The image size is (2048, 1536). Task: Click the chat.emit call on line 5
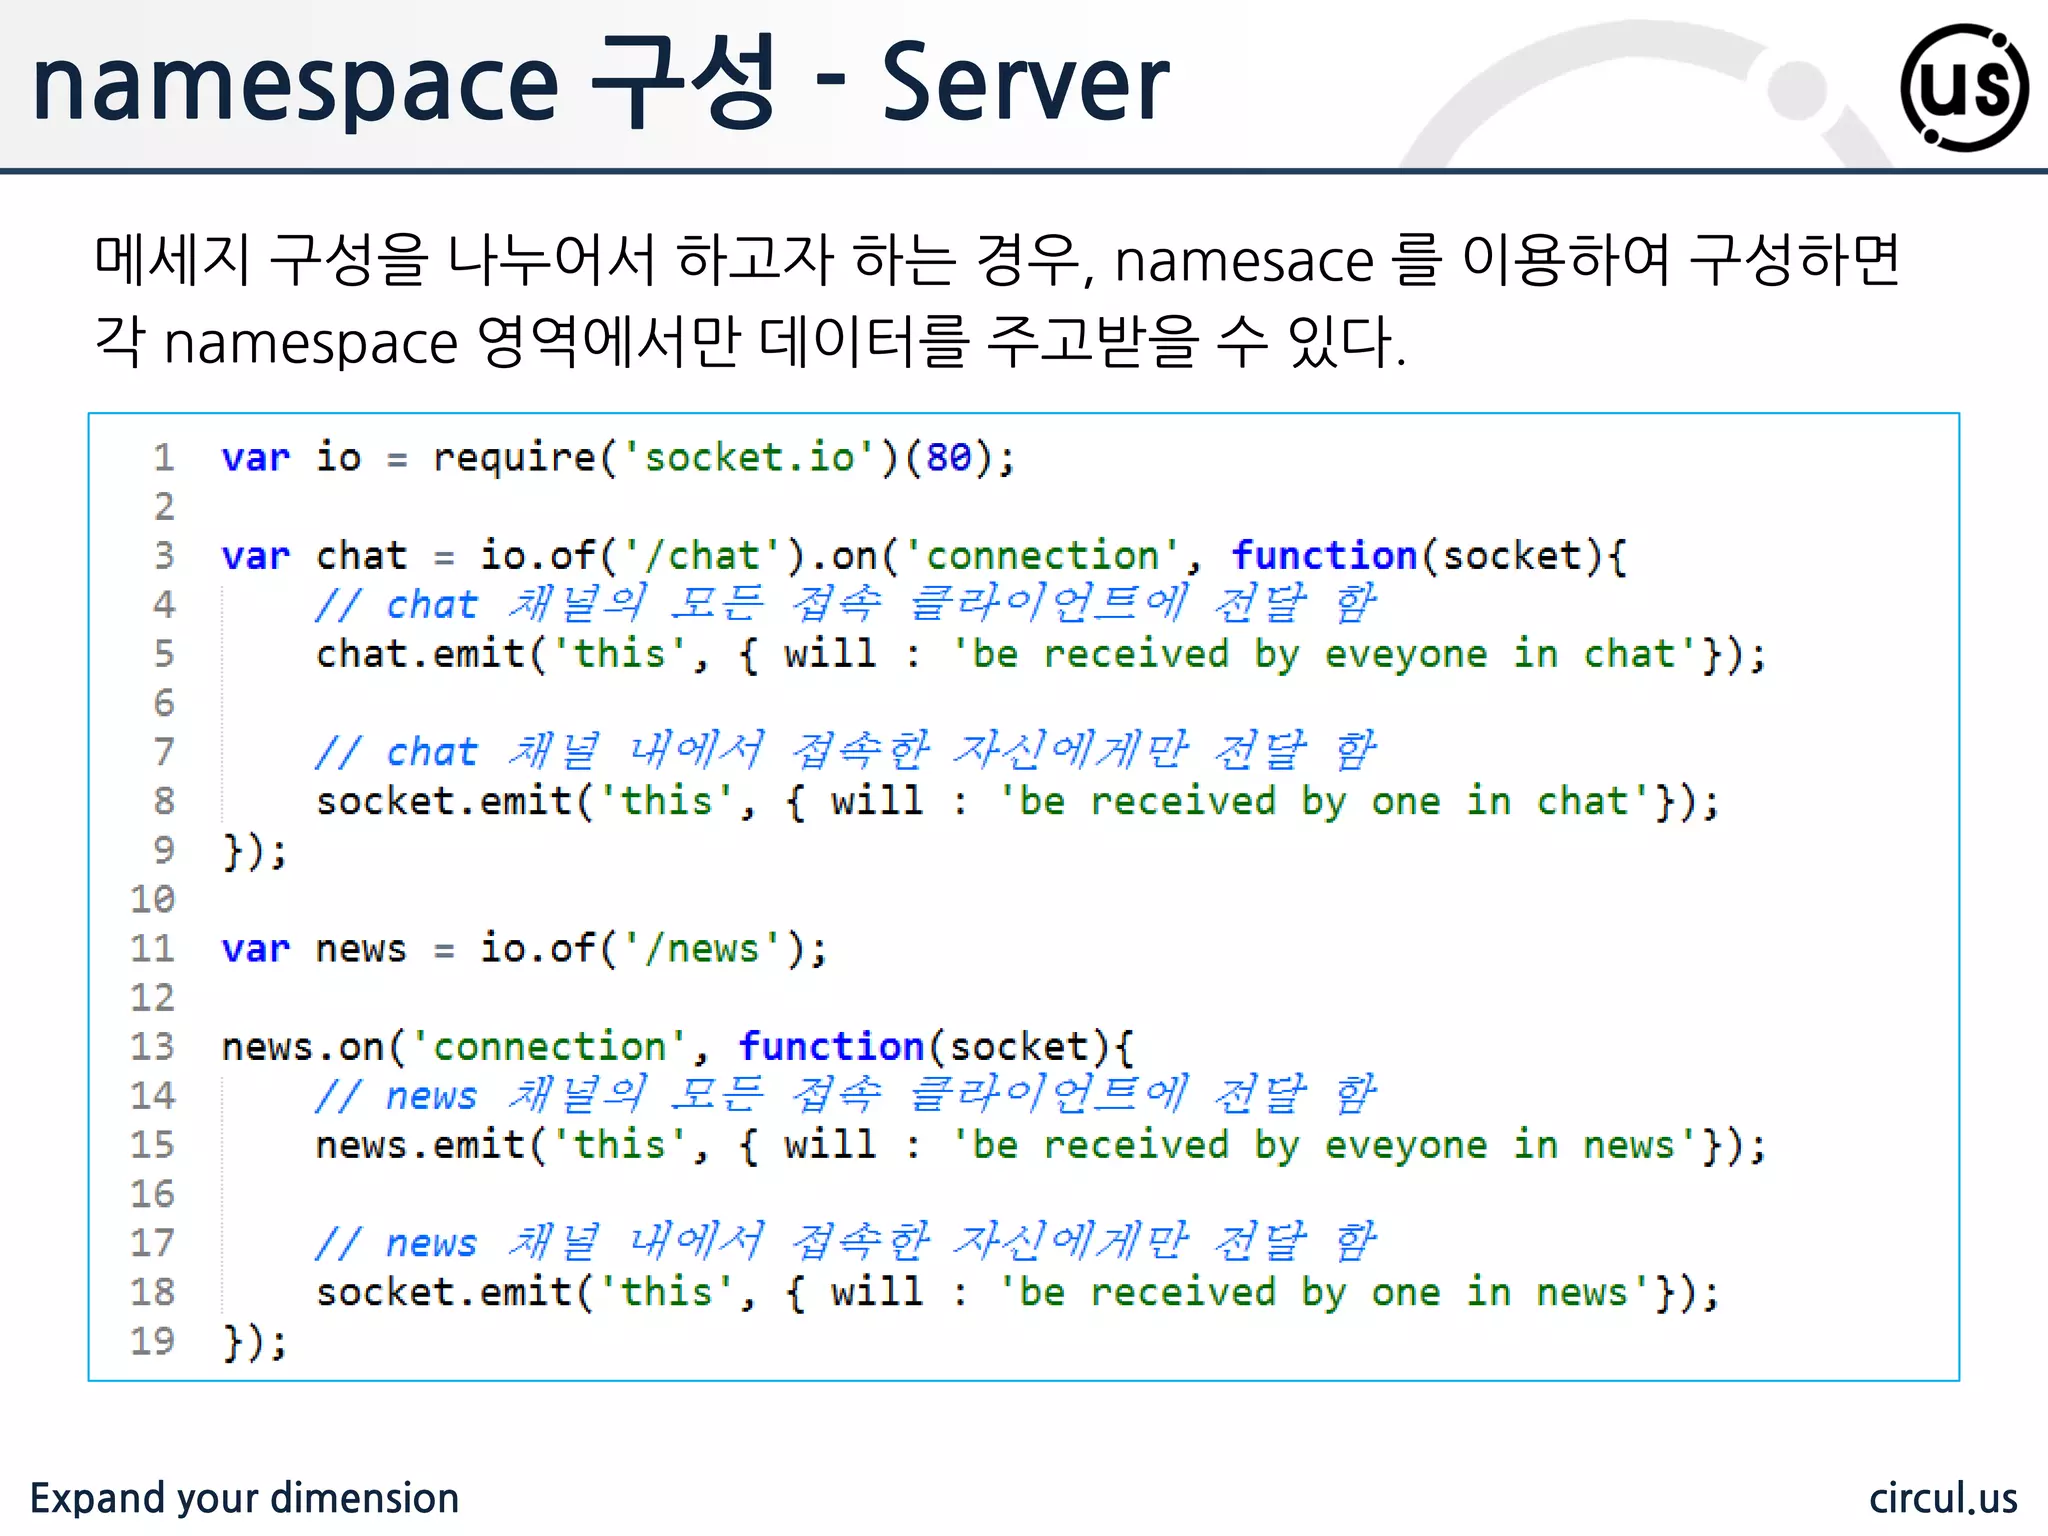(420, 654)
